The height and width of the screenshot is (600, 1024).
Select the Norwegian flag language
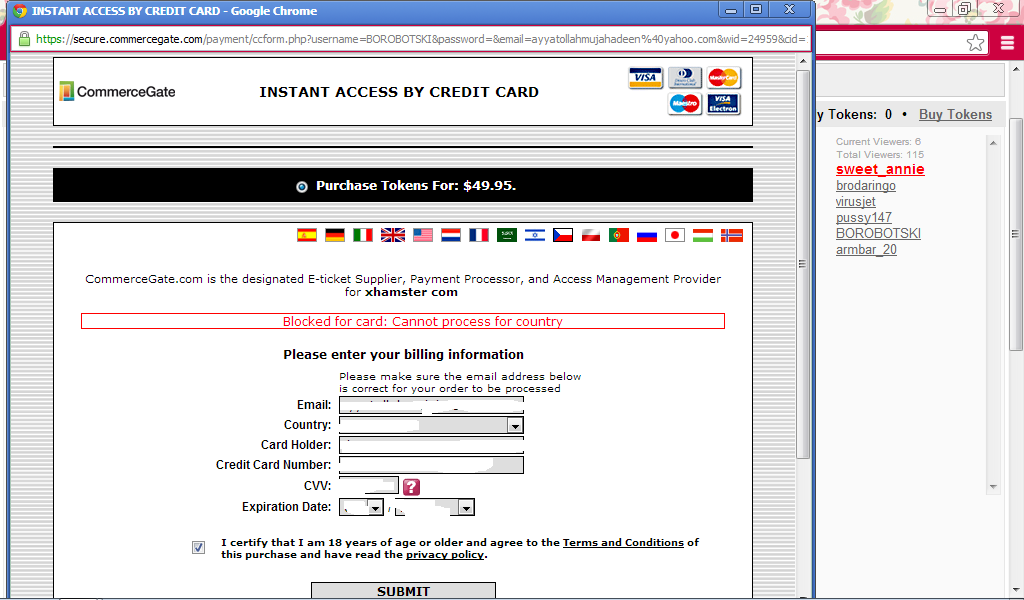731,235
